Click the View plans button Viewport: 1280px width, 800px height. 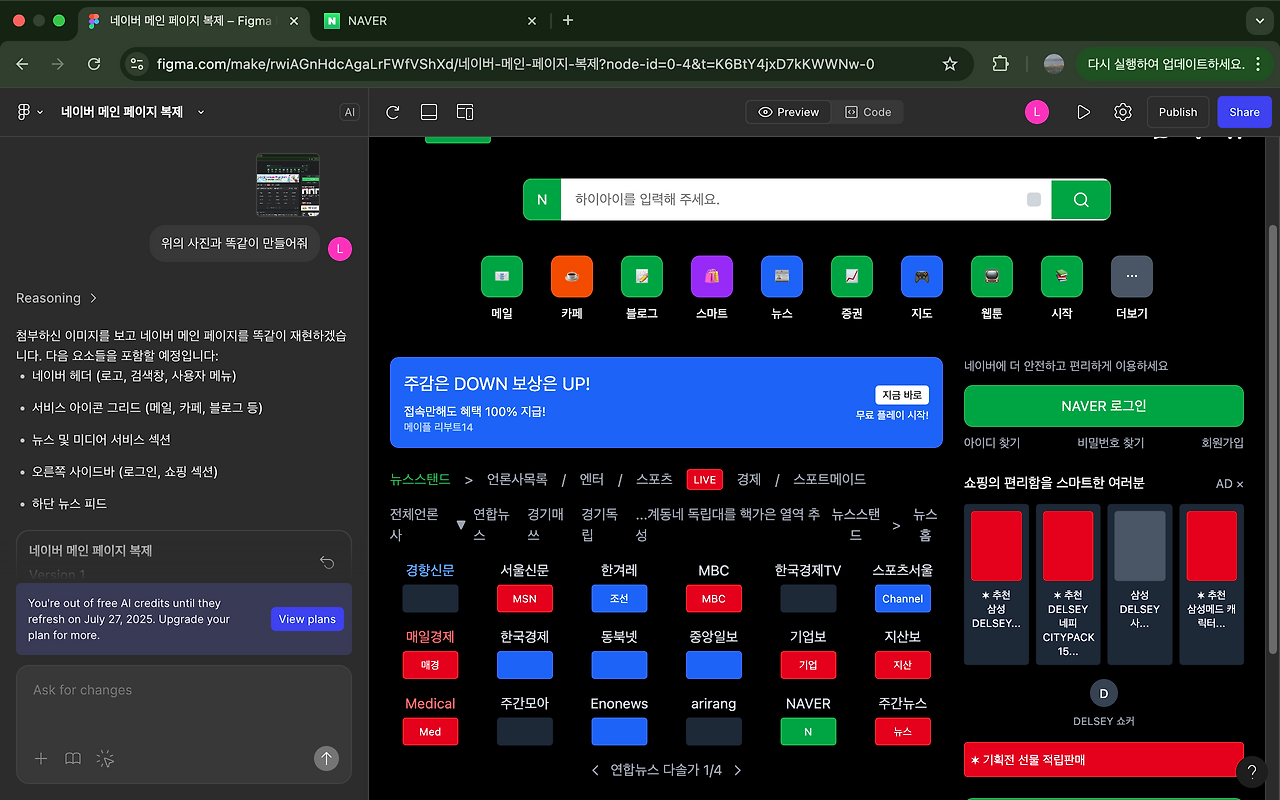(x=307, y=619)
